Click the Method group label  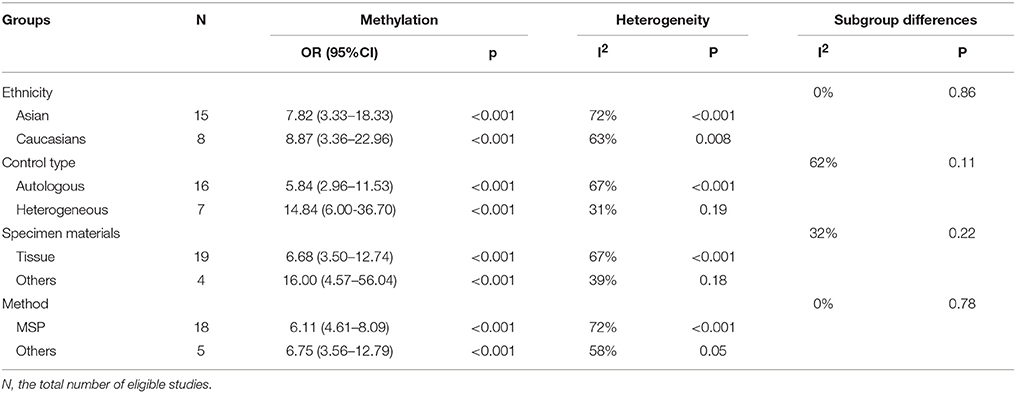coord(23,304)
